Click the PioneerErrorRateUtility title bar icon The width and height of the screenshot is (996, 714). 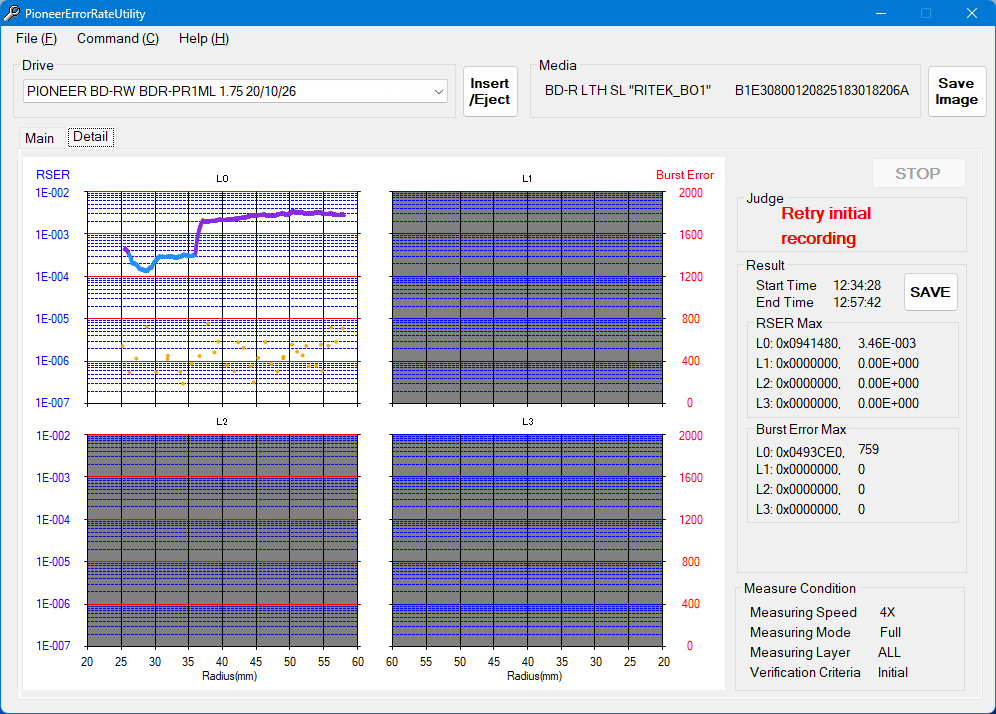point(11,13)
